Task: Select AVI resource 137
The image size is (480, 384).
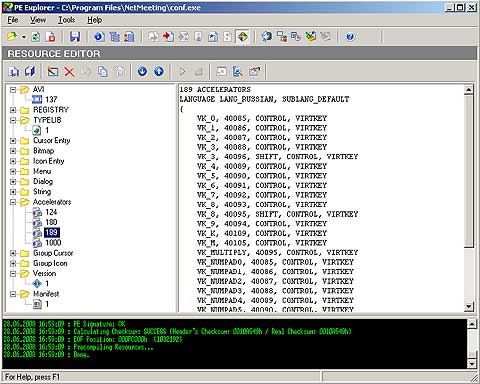Action: (x=51, y=99)
